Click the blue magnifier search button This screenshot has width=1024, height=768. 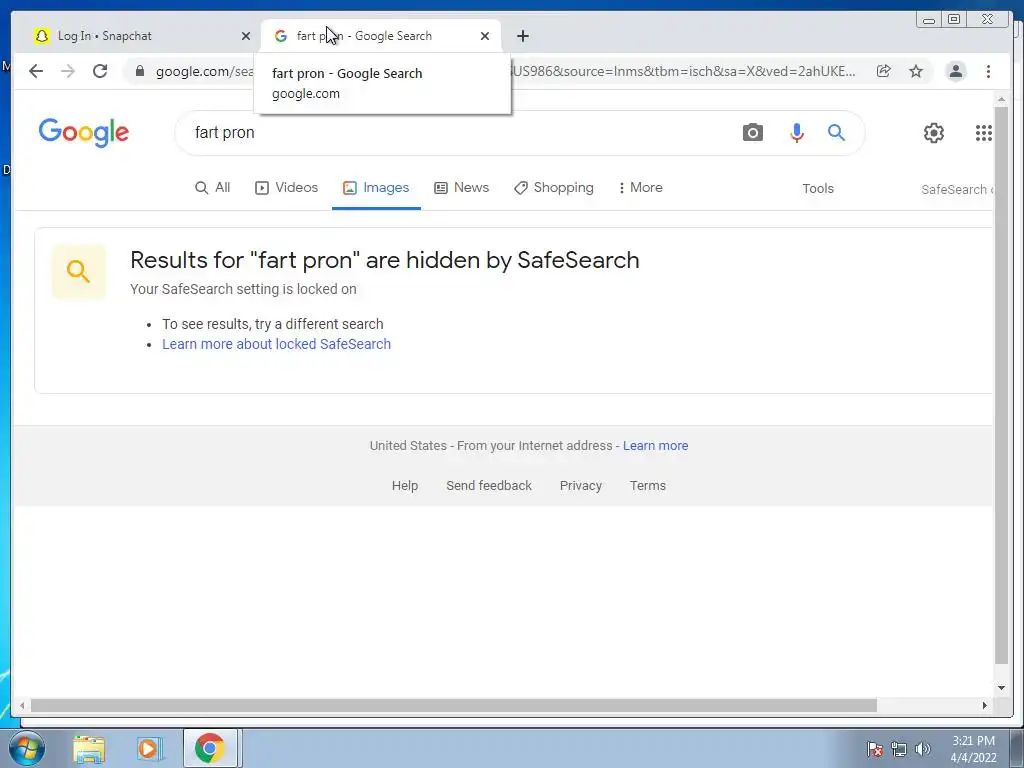pyautogui.click(x=836, y=133)
